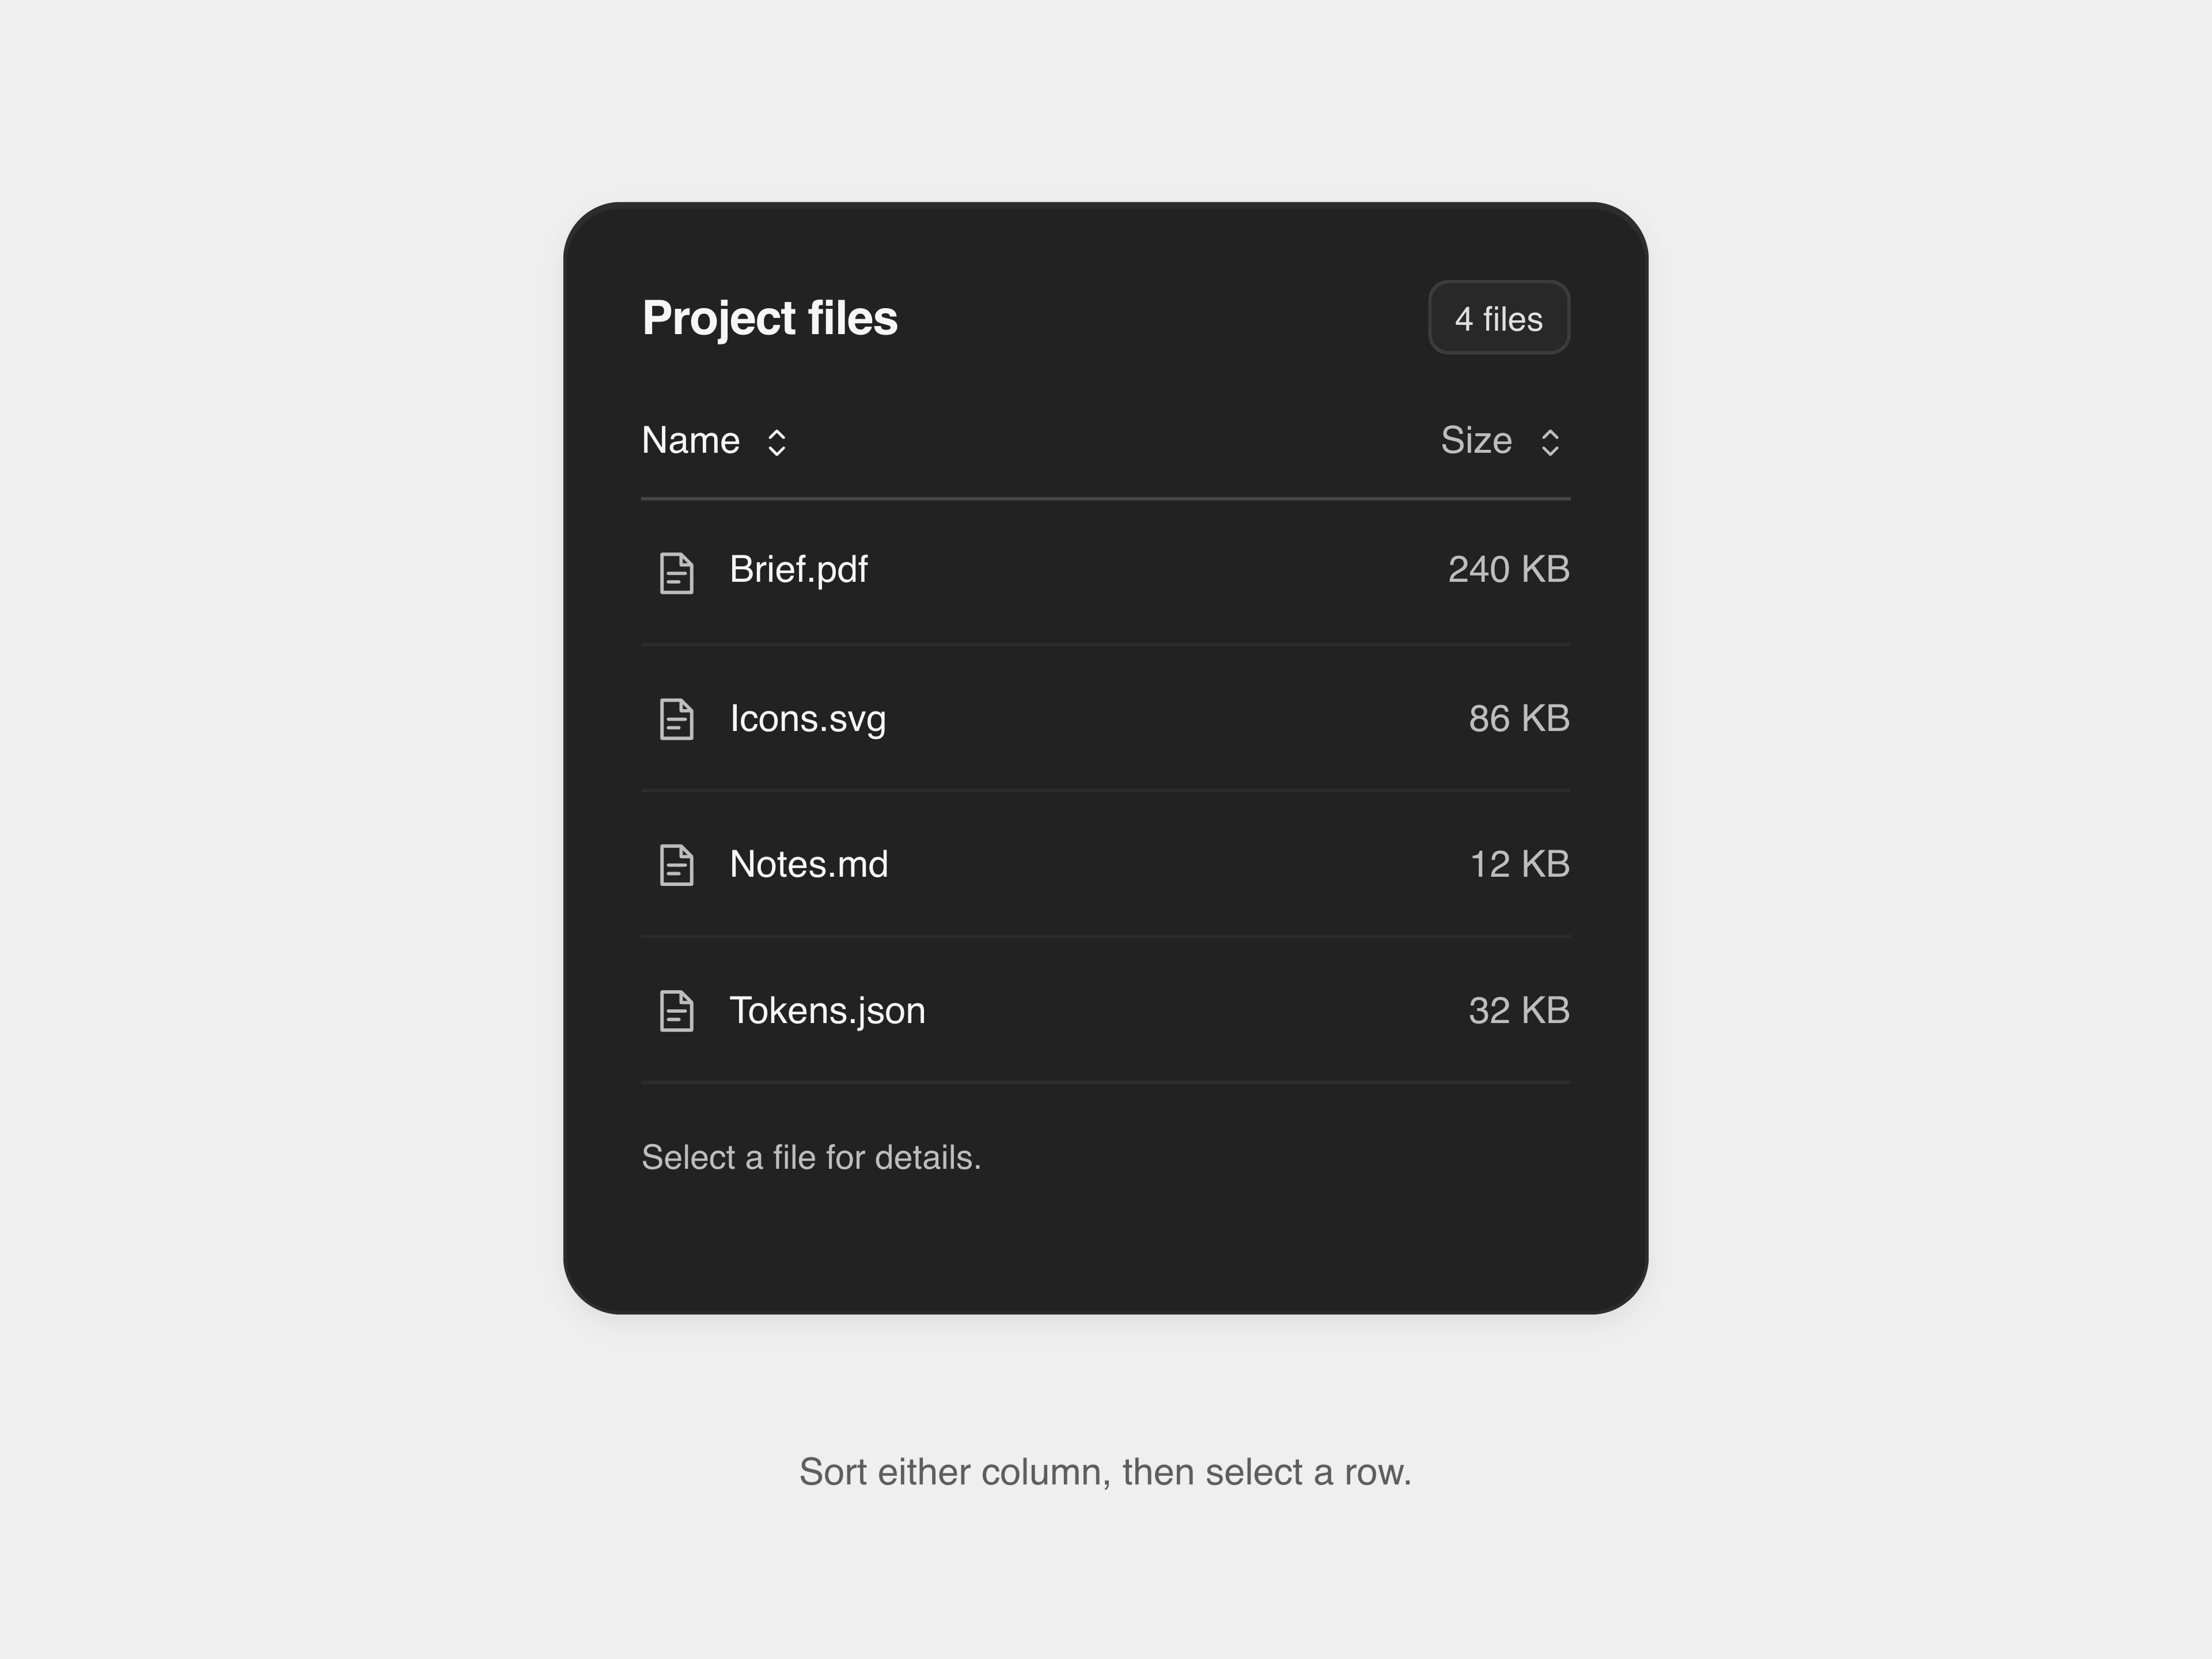Click the 4 files badge
Image resolution: width=2212 pixels, height=1659 pixels.
click(x=1499, y=318)
